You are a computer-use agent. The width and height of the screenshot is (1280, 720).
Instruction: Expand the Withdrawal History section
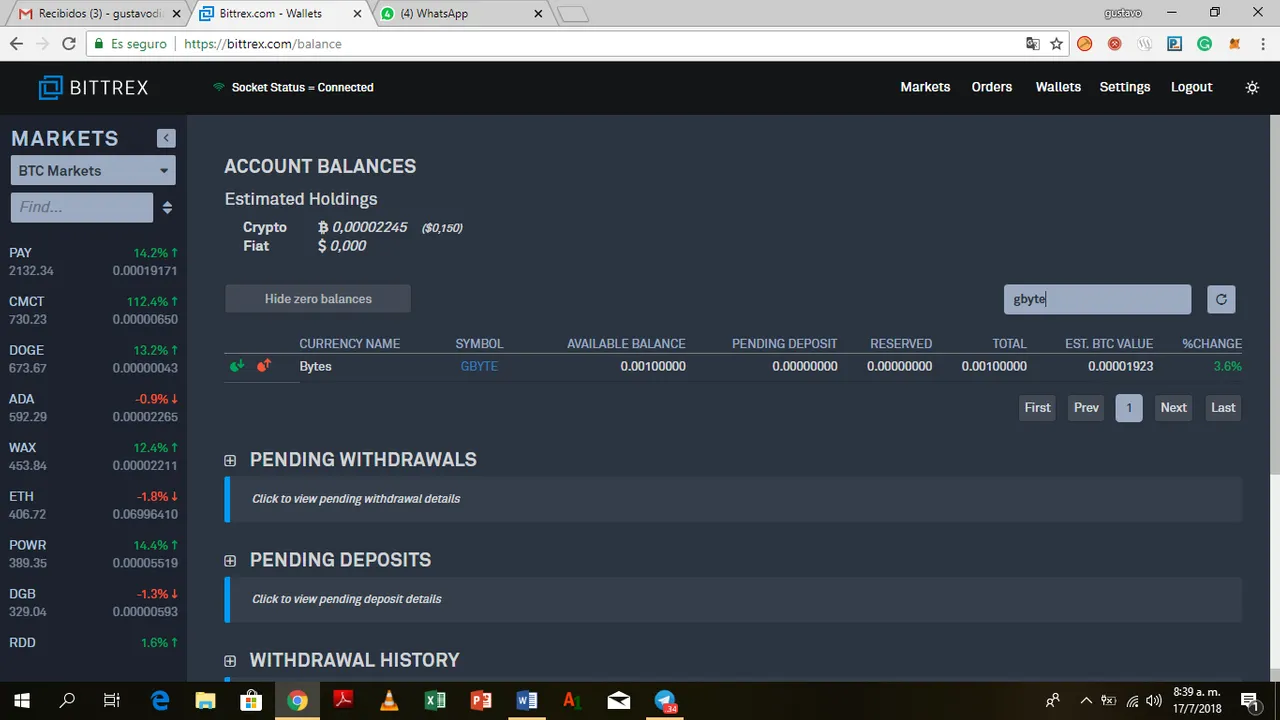coord(230,661)
